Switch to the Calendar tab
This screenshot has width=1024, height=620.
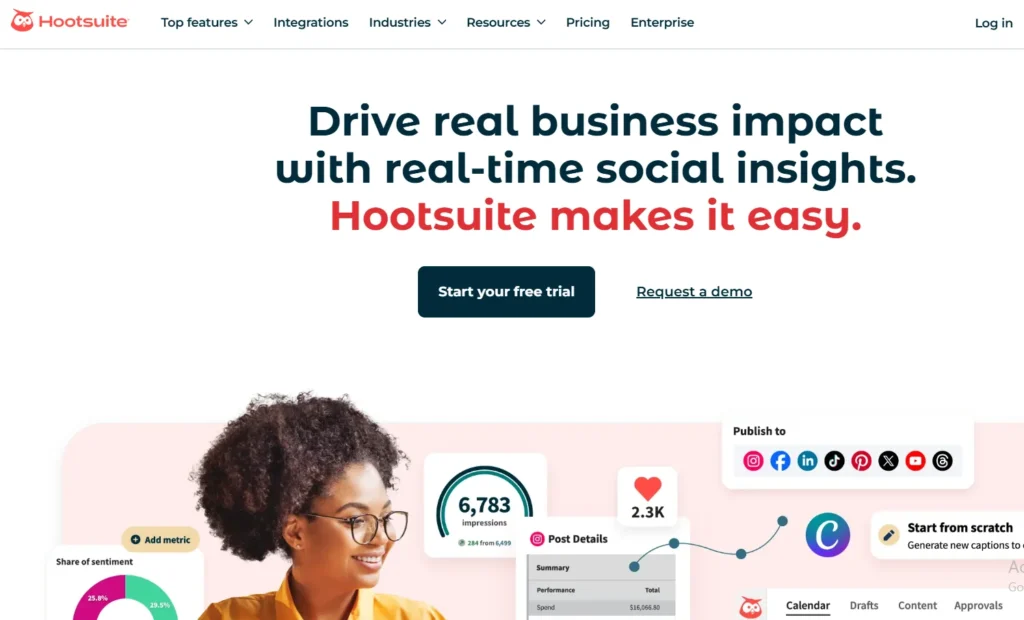(808, 606)
